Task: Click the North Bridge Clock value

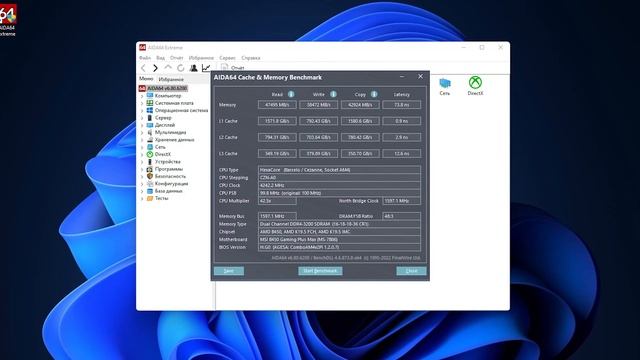Action: click(x=402, y=201)
